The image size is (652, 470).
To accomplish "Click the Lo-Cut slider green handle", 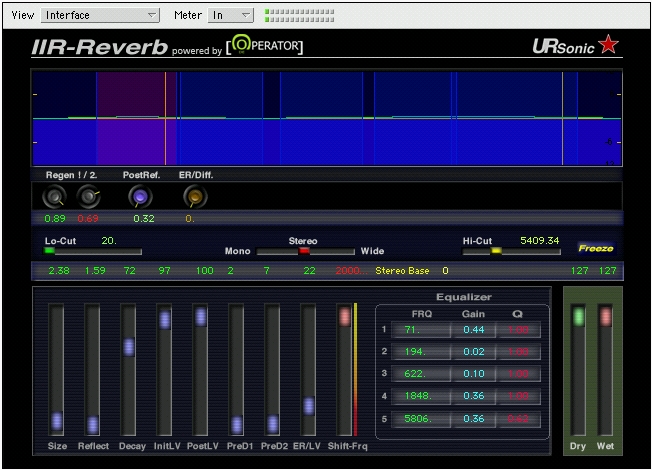I will 49,250.
